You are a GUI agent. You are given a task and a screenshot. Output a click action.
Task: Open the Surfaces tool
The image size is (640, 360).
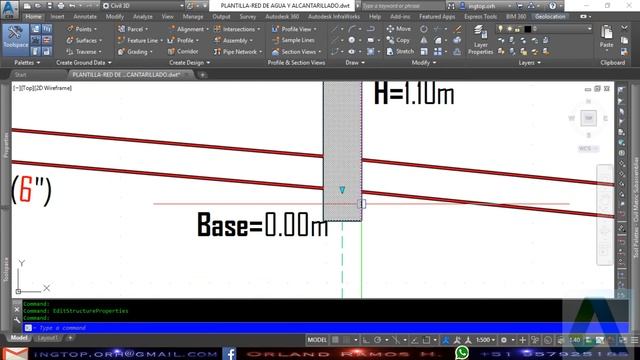pos(84,40)
